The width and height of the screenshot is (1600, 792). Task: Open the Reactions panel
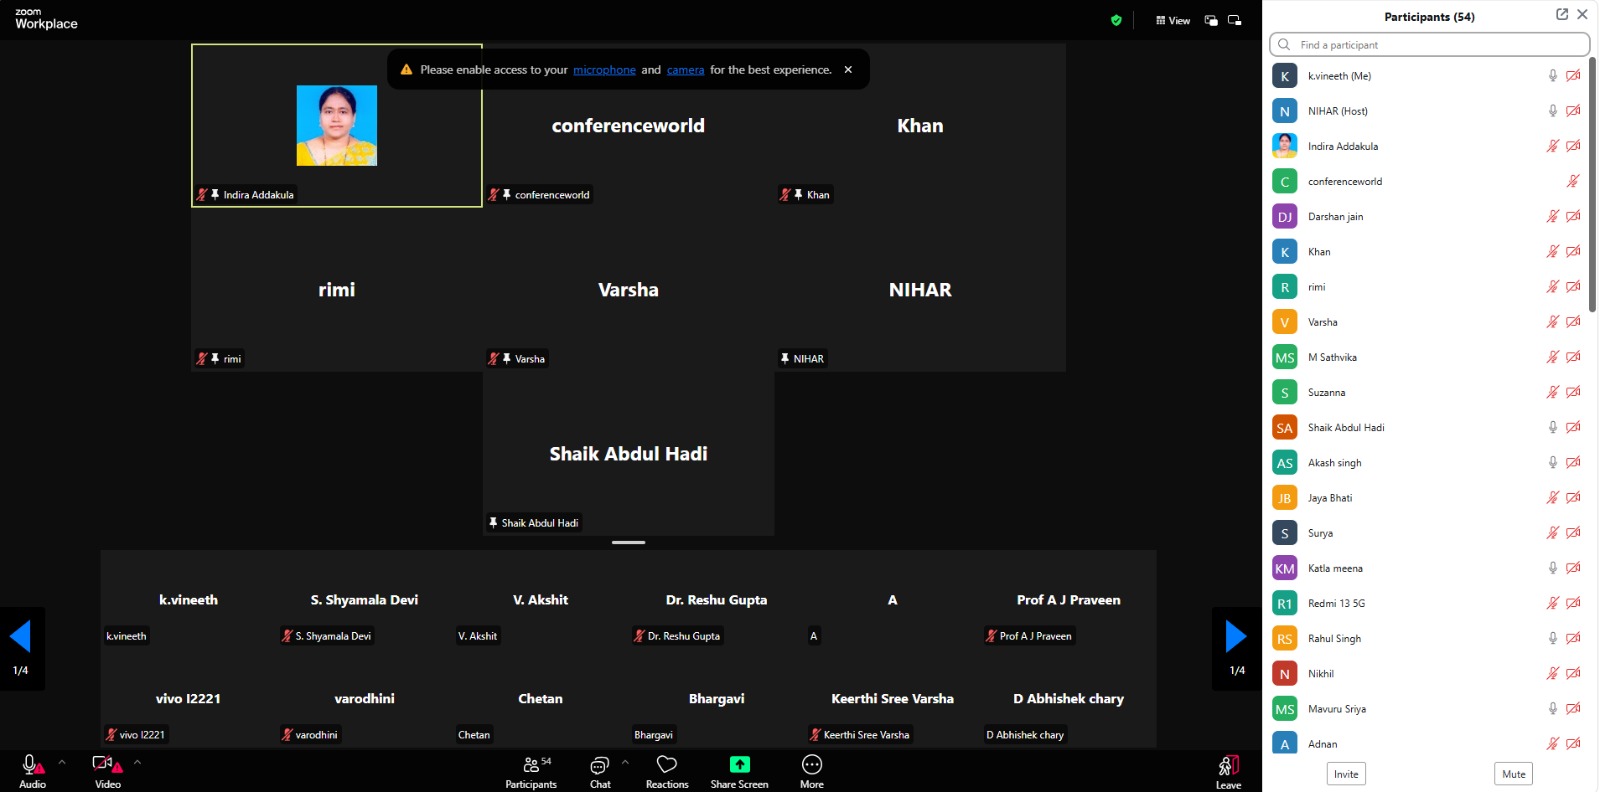point(667,766)
